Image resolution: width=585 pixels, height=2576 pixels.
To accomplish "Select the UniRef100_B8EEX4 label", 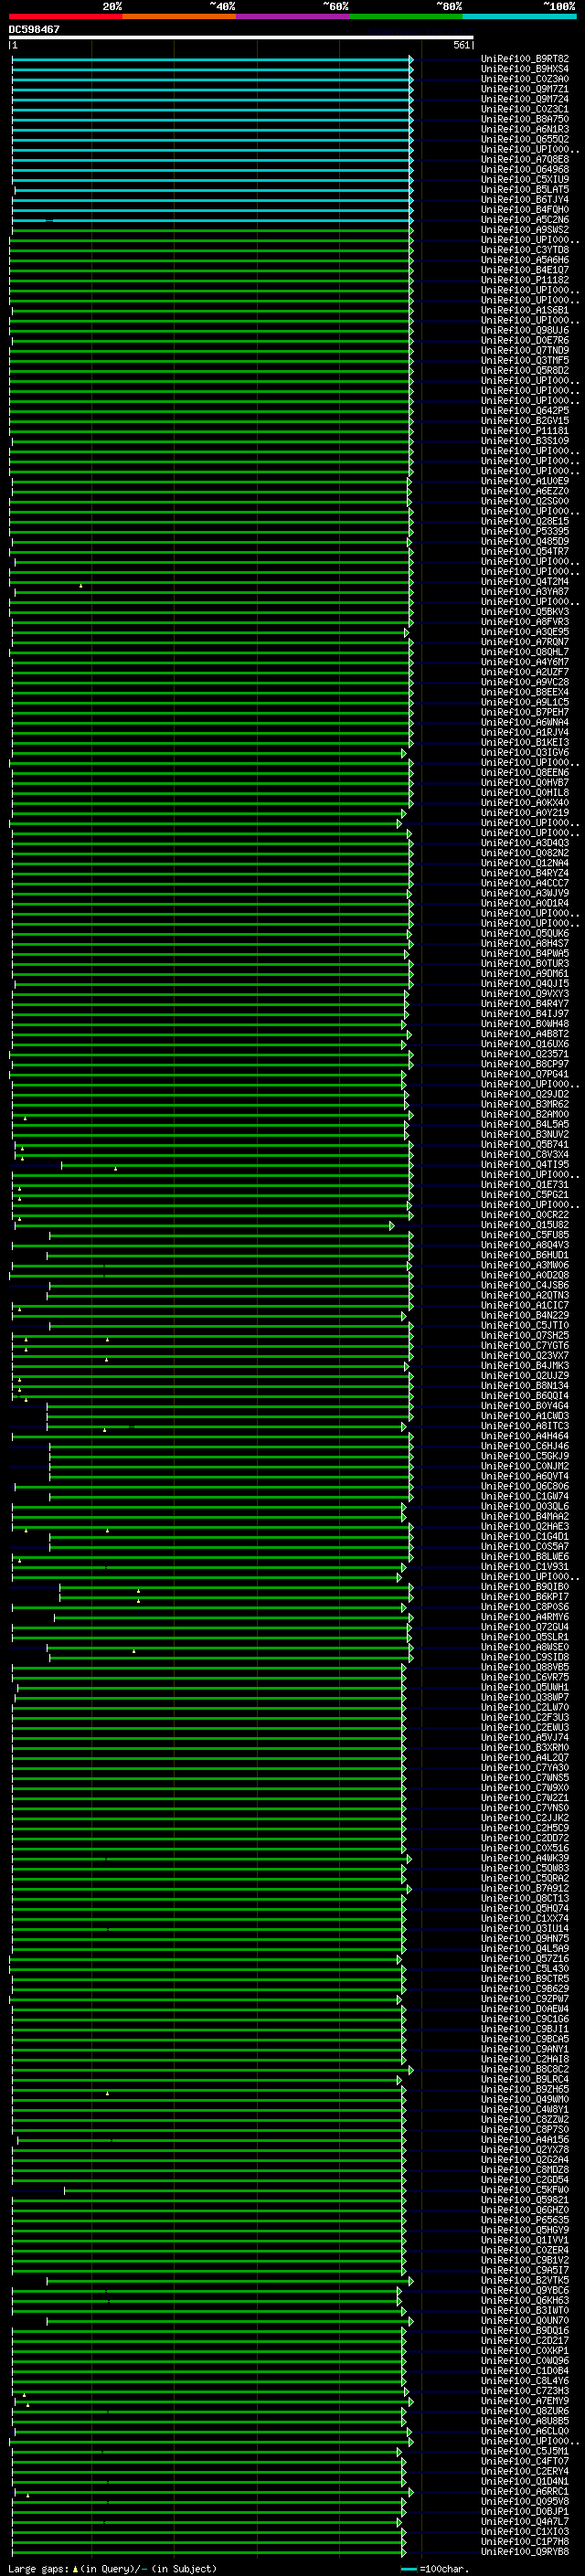I will coord(525,692).
